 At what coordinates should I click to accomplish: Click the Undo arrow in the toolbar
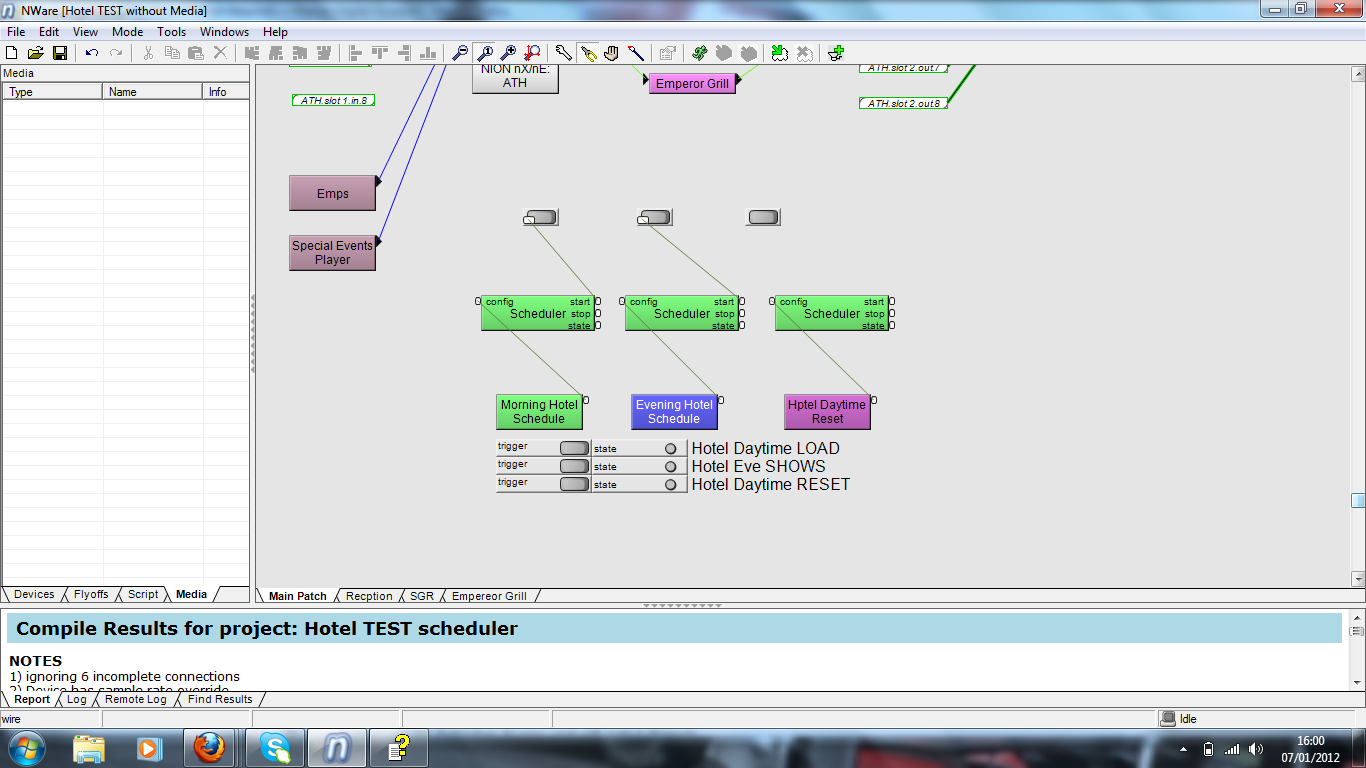point(92,53)
